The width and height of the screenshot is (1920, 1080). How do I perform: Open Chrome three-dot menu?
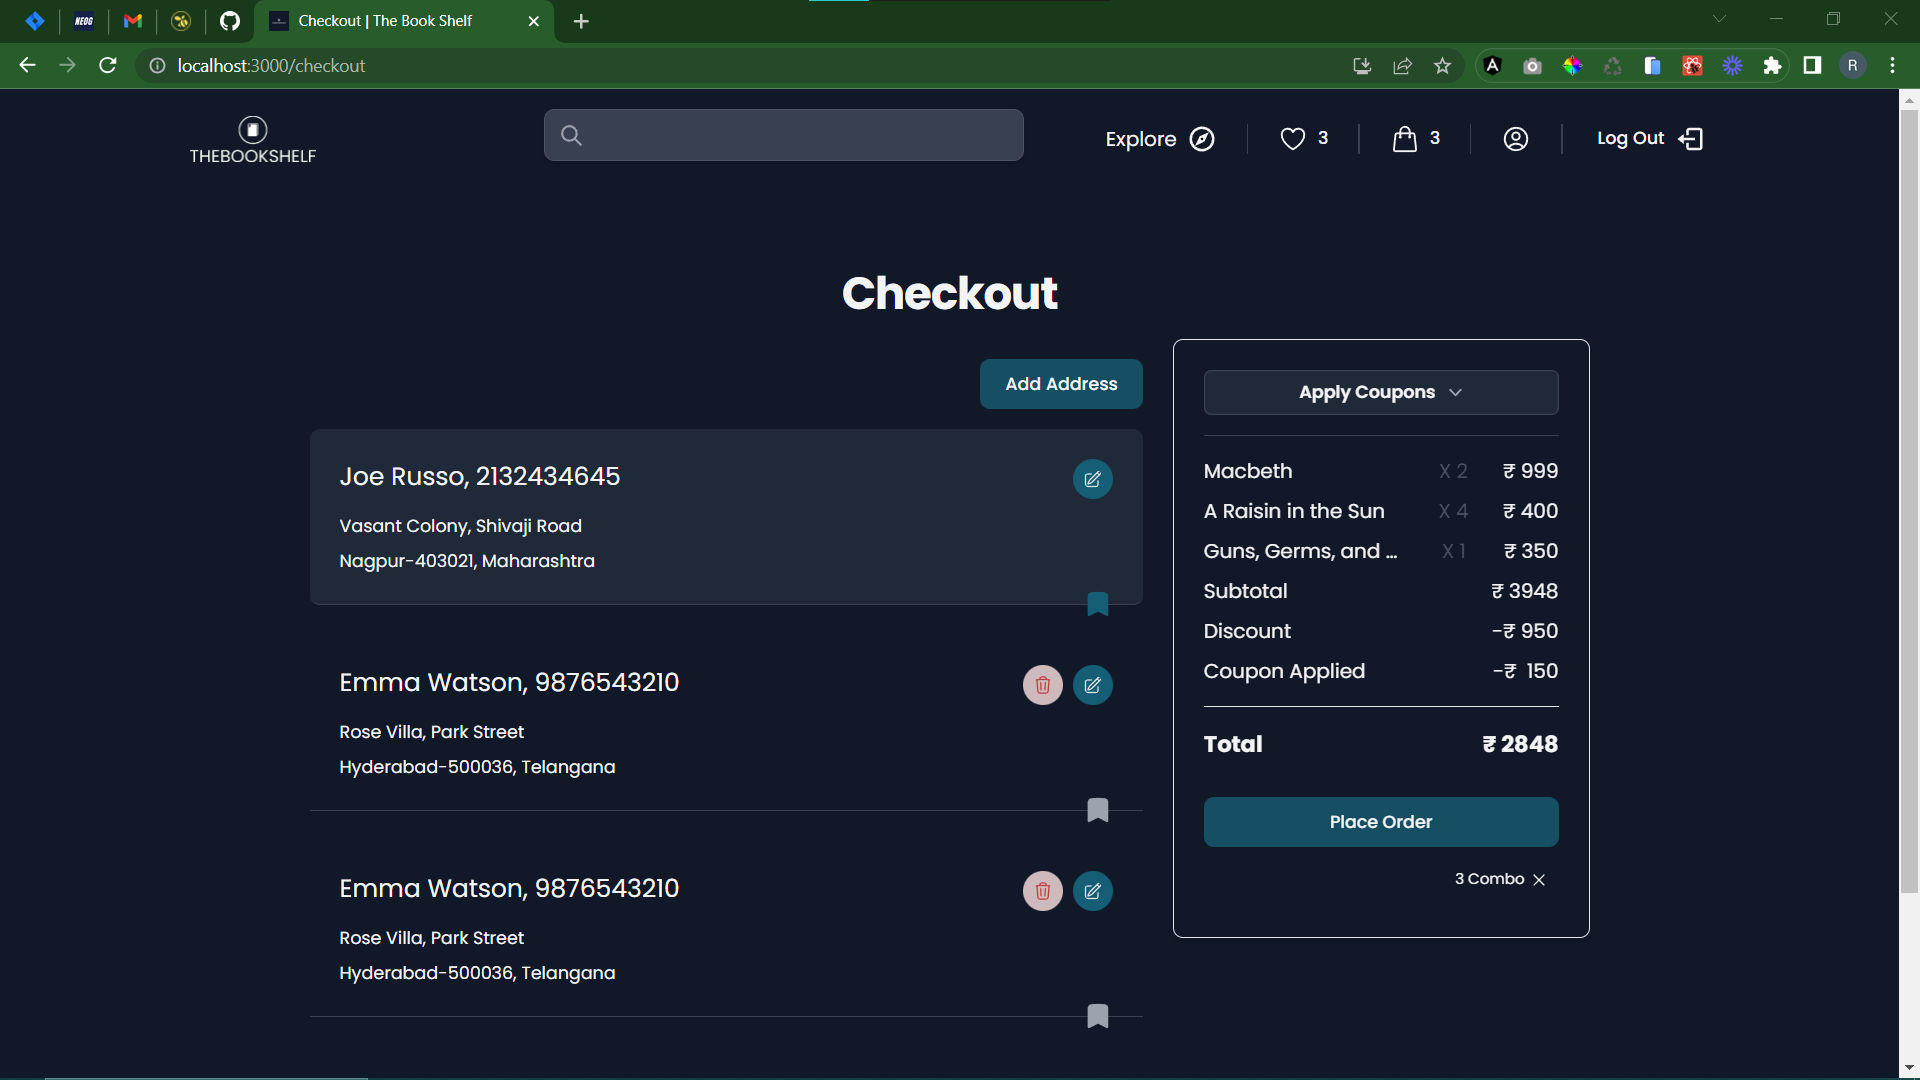1892,66
